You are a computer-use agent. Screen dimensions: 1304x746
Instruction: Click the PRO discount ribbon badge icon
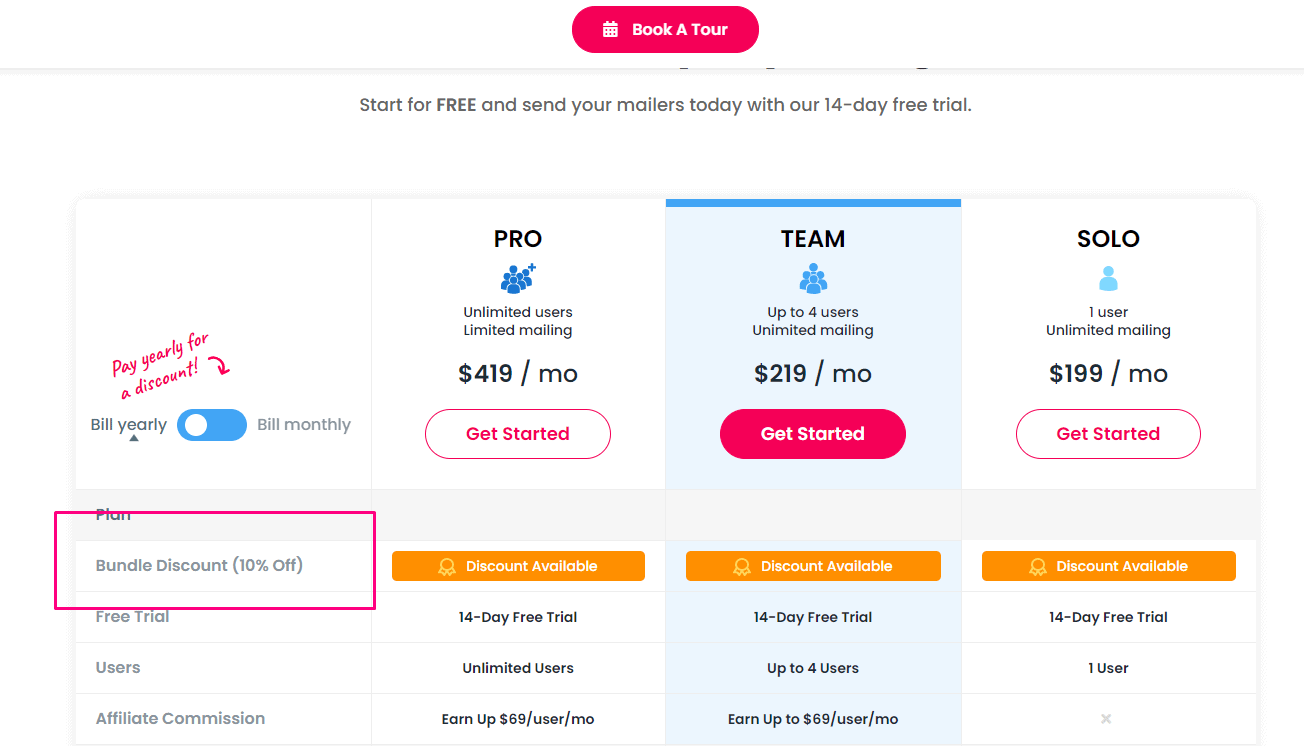pos(447,567)
